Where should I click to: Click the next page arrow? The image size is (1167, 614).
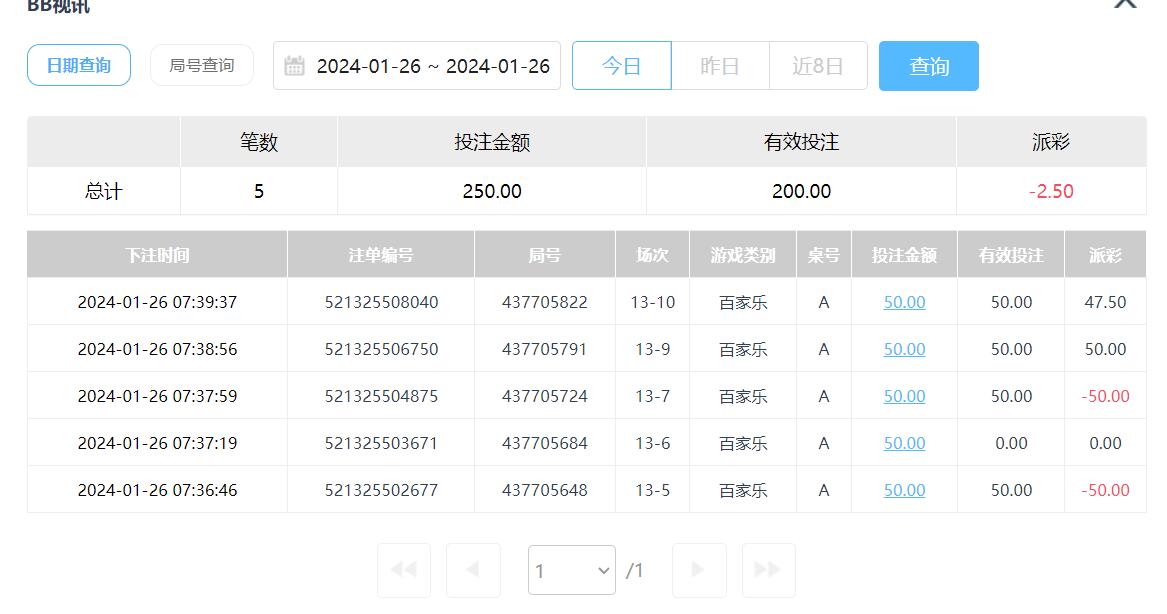(x=698, y=569)
